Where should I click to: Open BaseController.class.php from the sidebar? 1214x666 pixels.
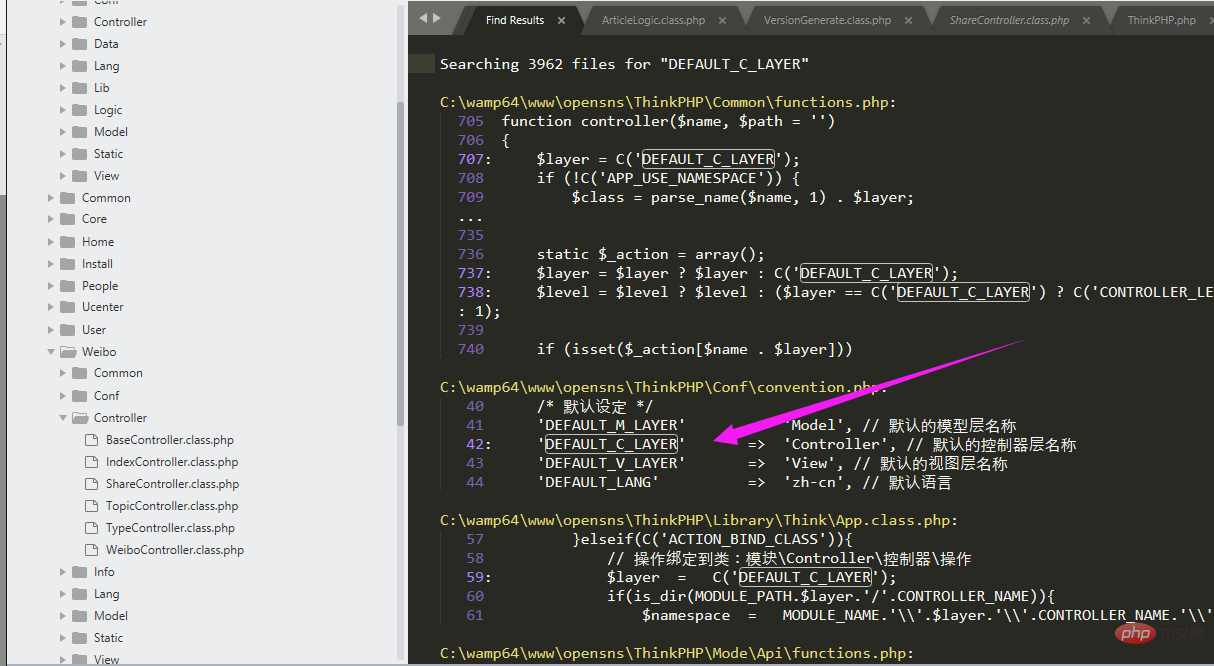pos(170,440)
